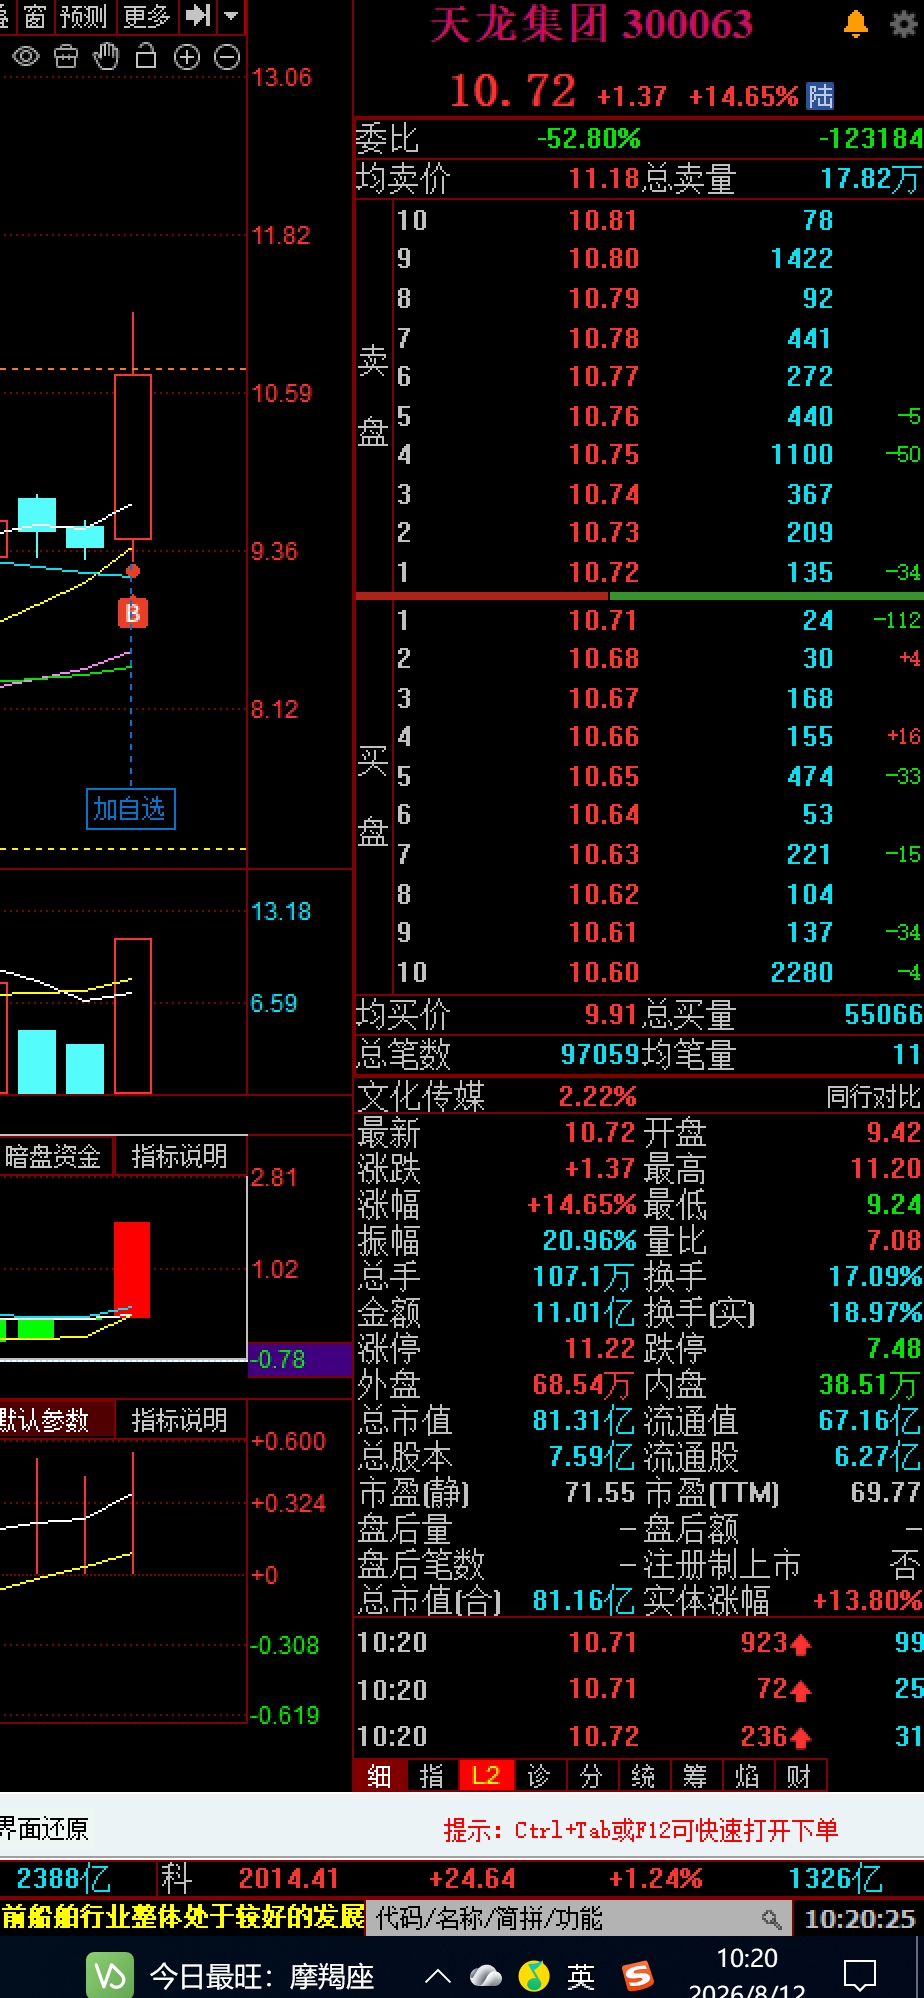The height and width of the screenshot is (1998, 924).
Task: Open the green browser icon on taskbar
Action: 111,1976
